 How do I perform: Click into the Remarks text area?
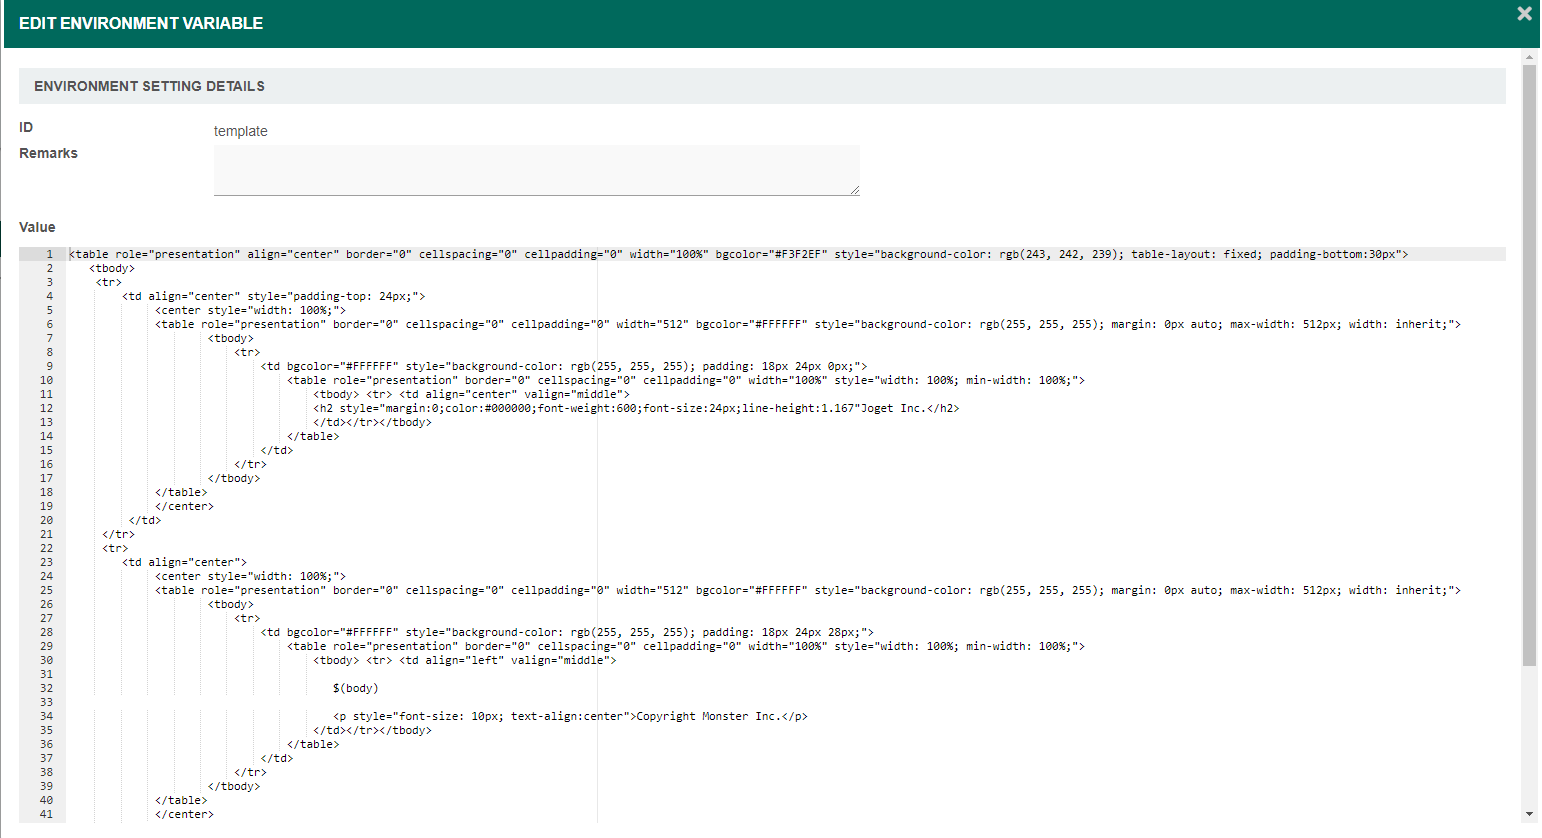[537, 170]
